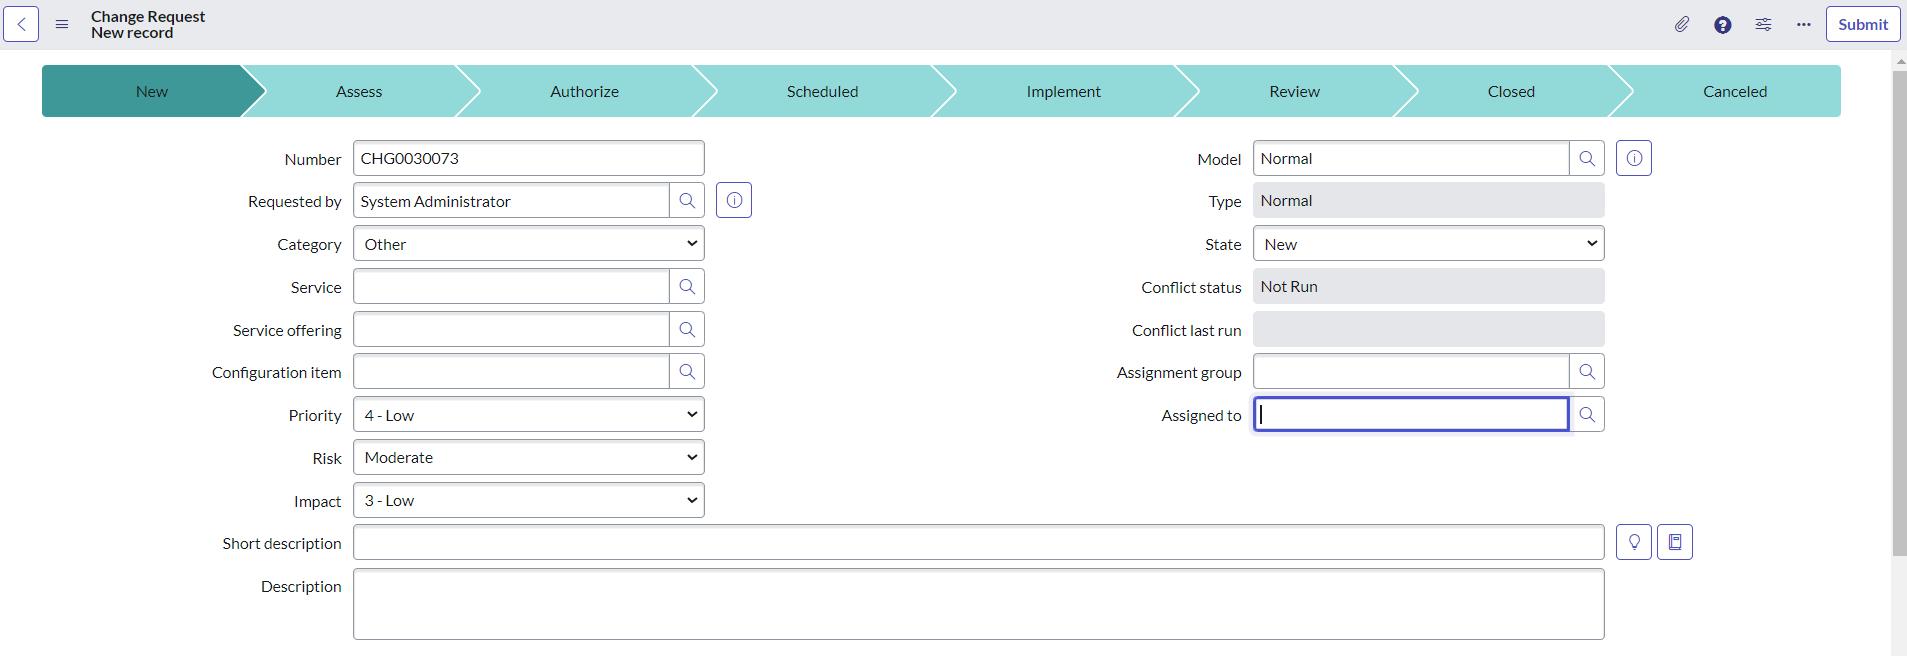
Task: Open Configuration item lookup search icon
Action: 687,372
